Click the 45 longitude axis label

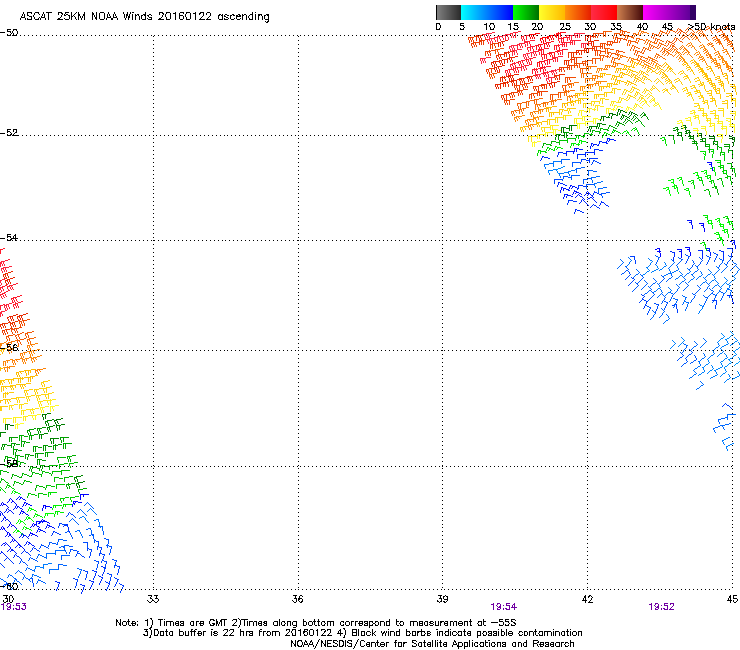point(732,599)
